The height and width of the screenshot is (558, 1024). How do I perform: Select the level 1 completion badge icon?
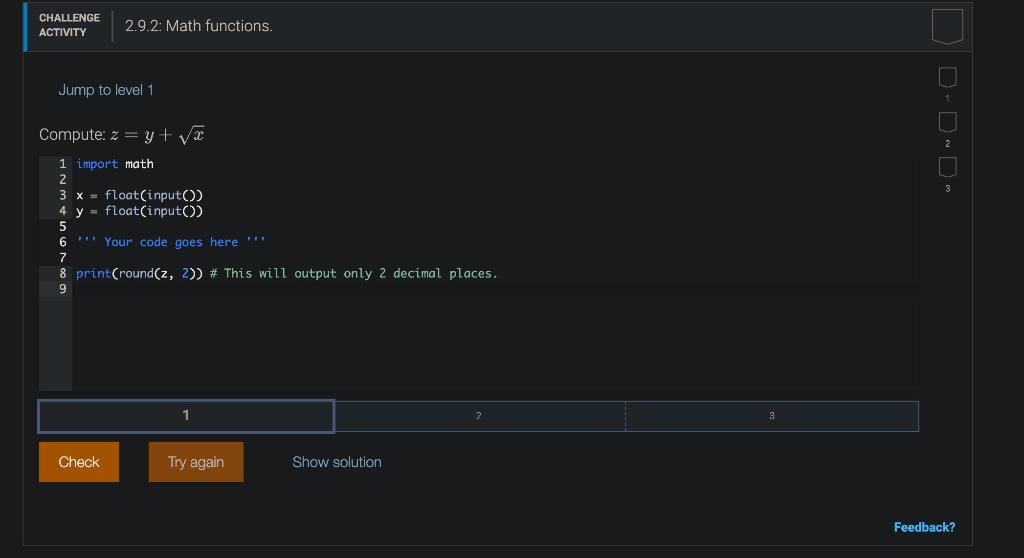click(x=948, y=77)
